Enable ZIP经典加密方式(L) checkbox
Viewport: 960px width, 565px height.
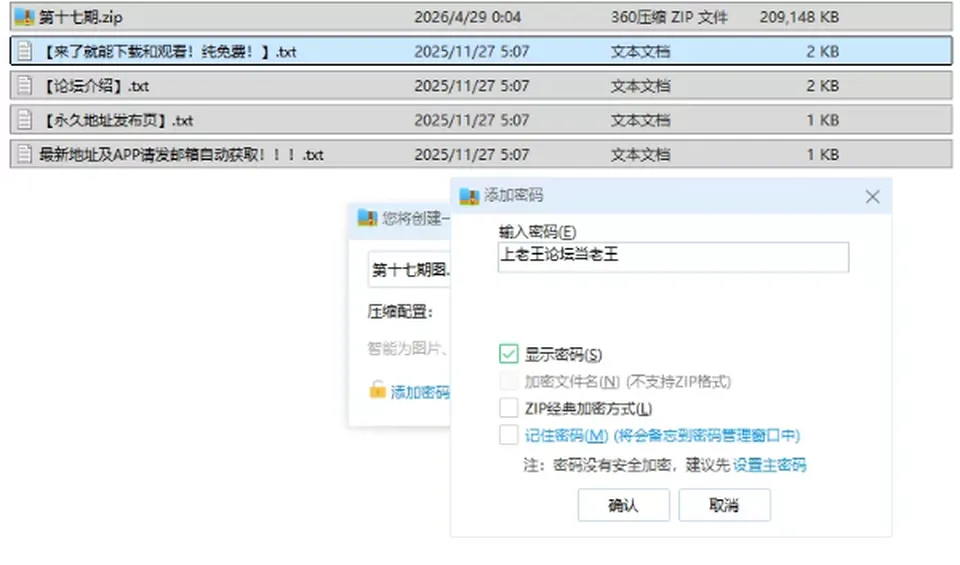pyautogui.click(x=509, y=408)
